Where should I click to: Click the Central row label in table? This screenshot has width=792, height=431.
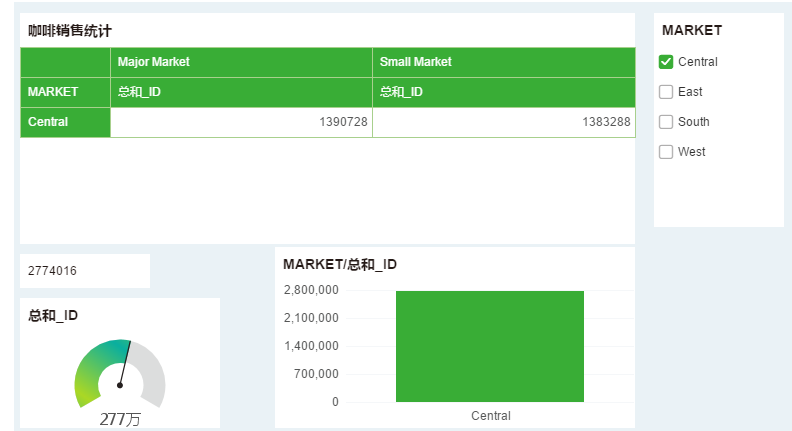coord(65,122)
